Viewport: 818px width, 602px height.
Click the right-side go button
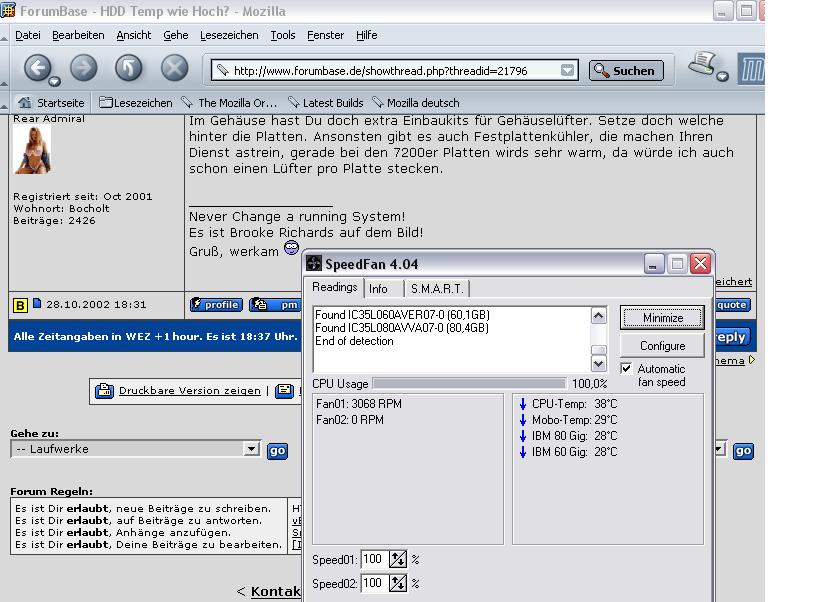click(743, 451)
